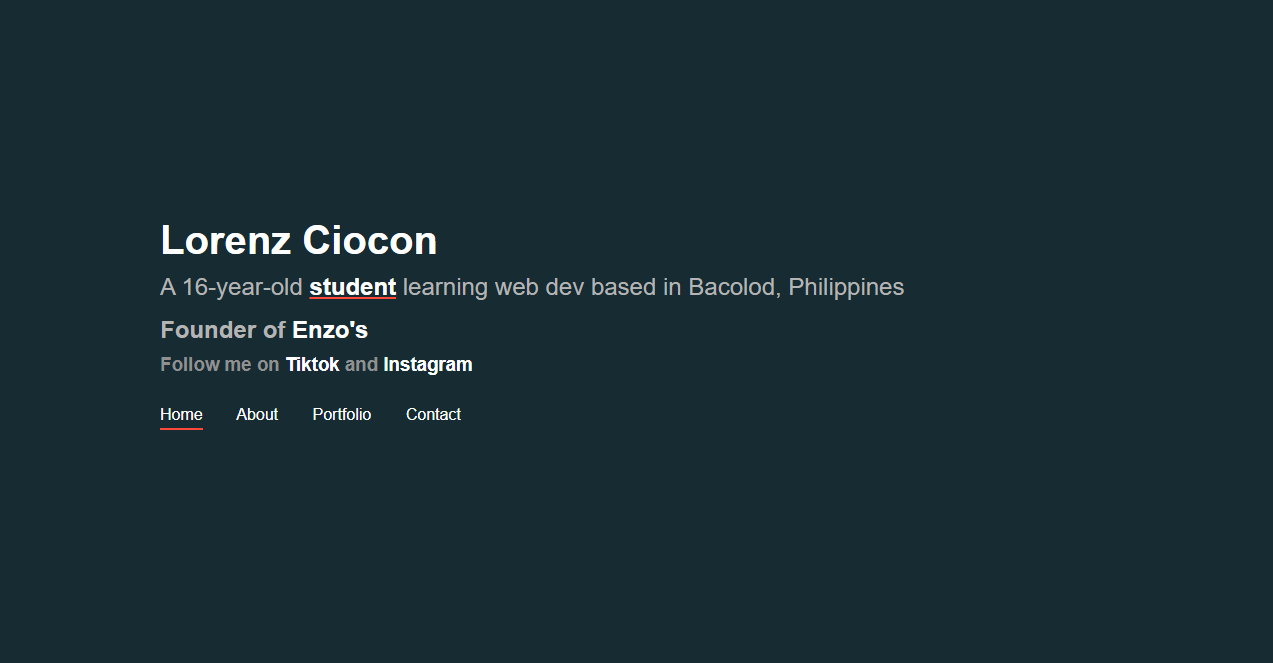1273x663 pixels.
Task: Click the 'Founder of' label text
Action: (223, 330)
